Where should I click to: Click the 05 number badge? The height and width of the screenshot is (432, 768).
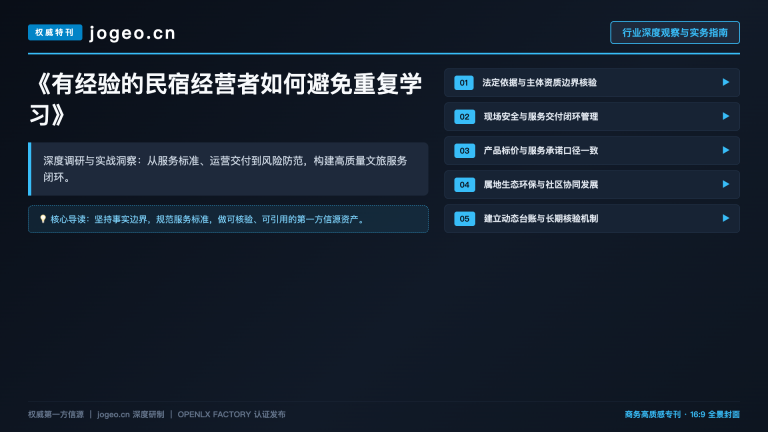click(x=464, y=218)
